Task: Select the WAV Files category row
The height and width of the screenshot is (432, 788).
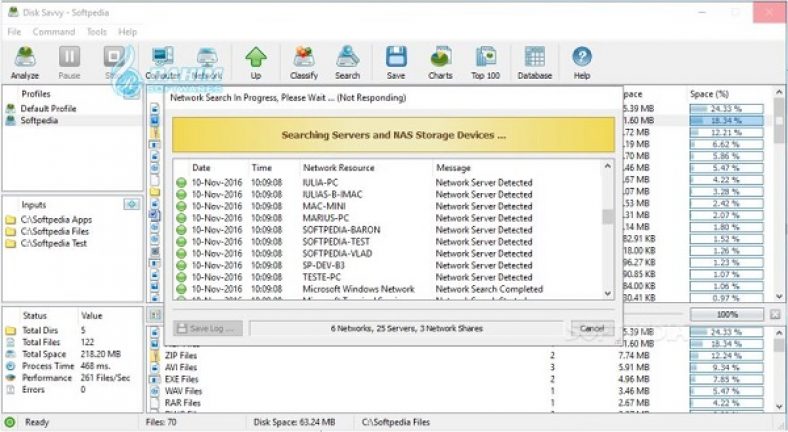Action: [460, 391]
